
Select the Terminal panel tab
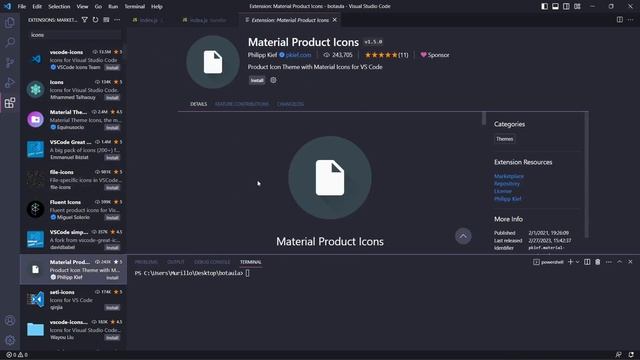pyautogui.click(x=251, y=262)
